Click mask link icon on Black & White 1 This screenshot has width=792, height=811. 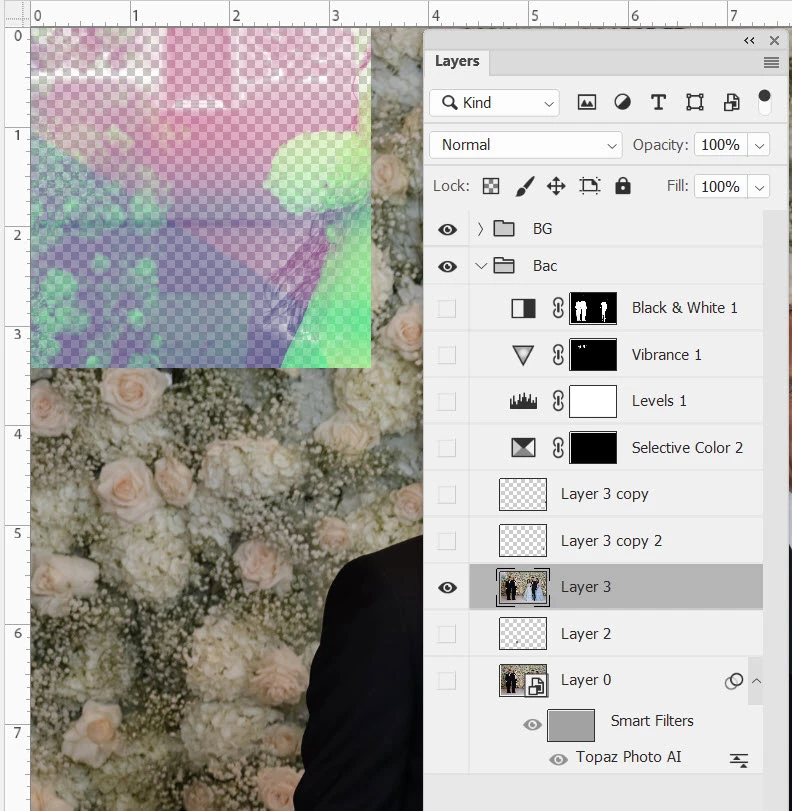tap(558, 308)
